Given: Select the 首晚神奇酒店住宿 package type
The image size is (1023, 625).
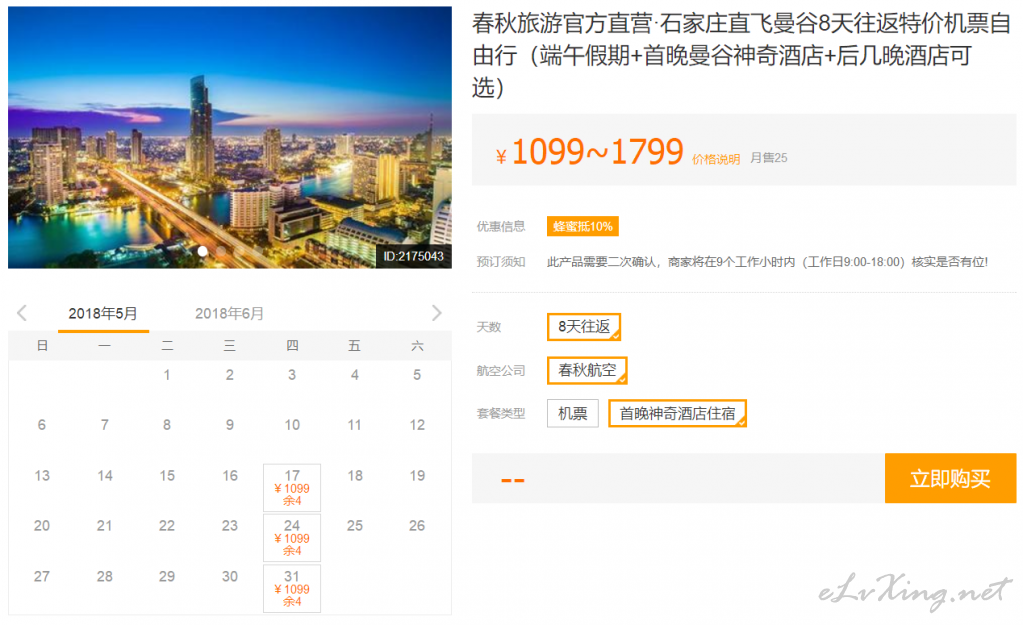Looking at the screenshot, I should [x=677, y=414].
